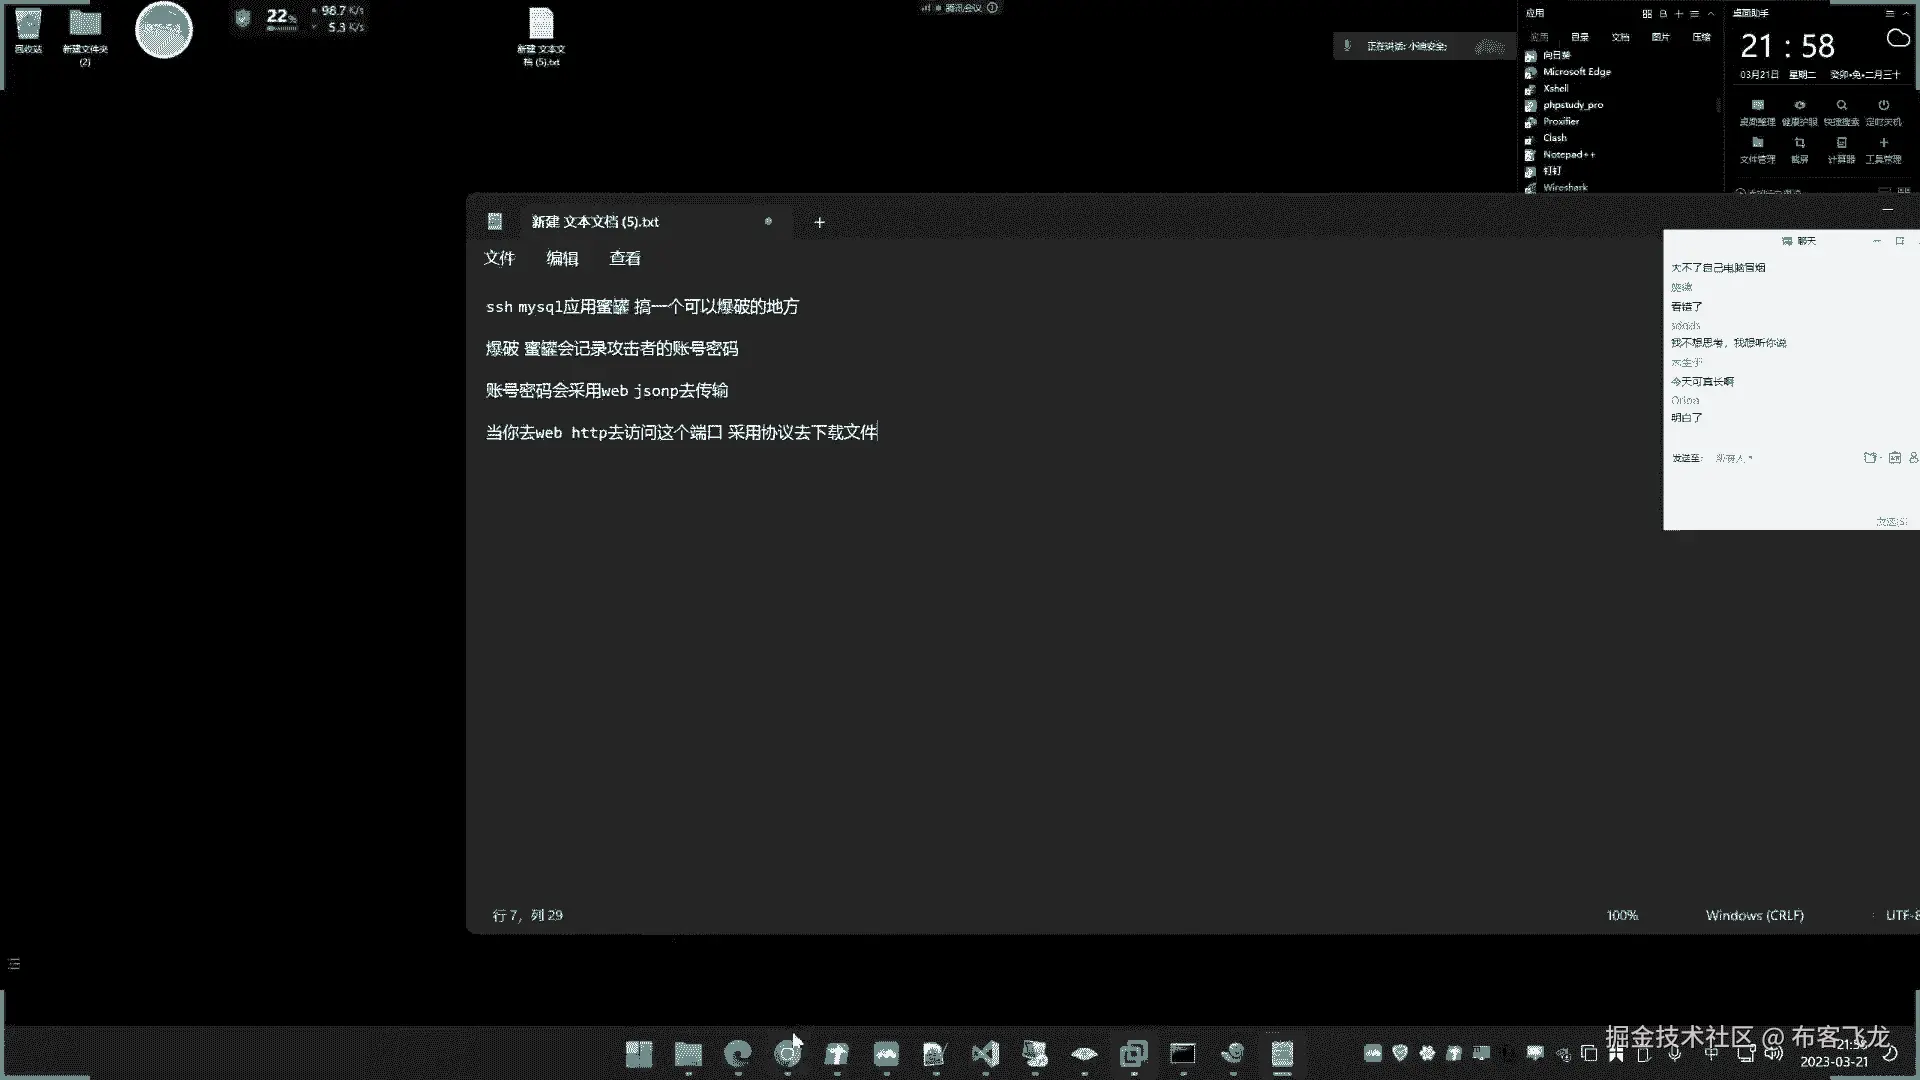1920x1080 pixels.
Task: Switch to the 文档 category tab
Action: [x=1620, y=37]
